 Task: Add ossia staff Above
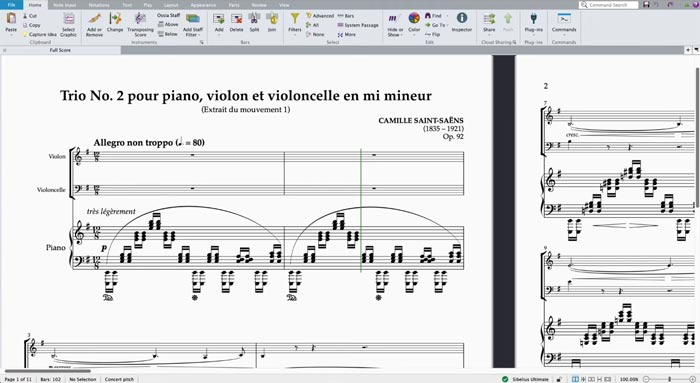point(168,25)
